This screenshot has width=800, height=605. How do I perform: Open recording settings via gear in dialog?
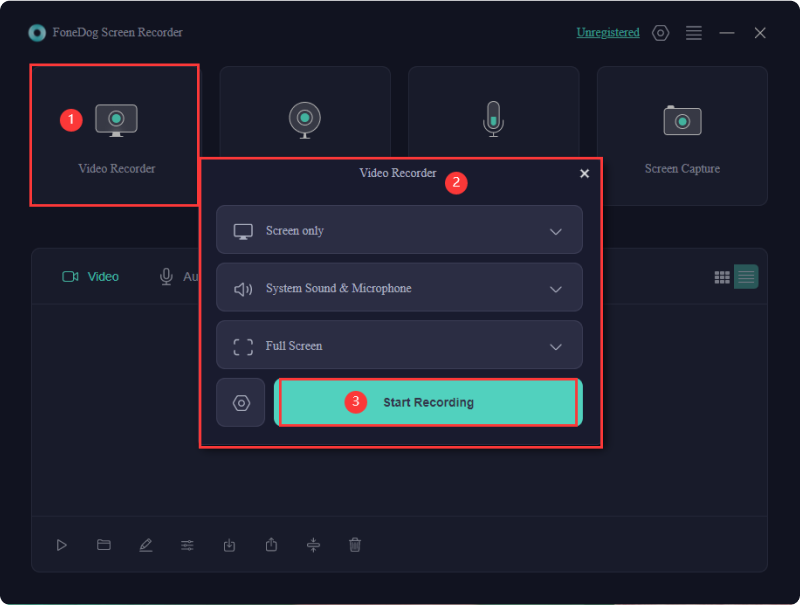pos(240,401)
